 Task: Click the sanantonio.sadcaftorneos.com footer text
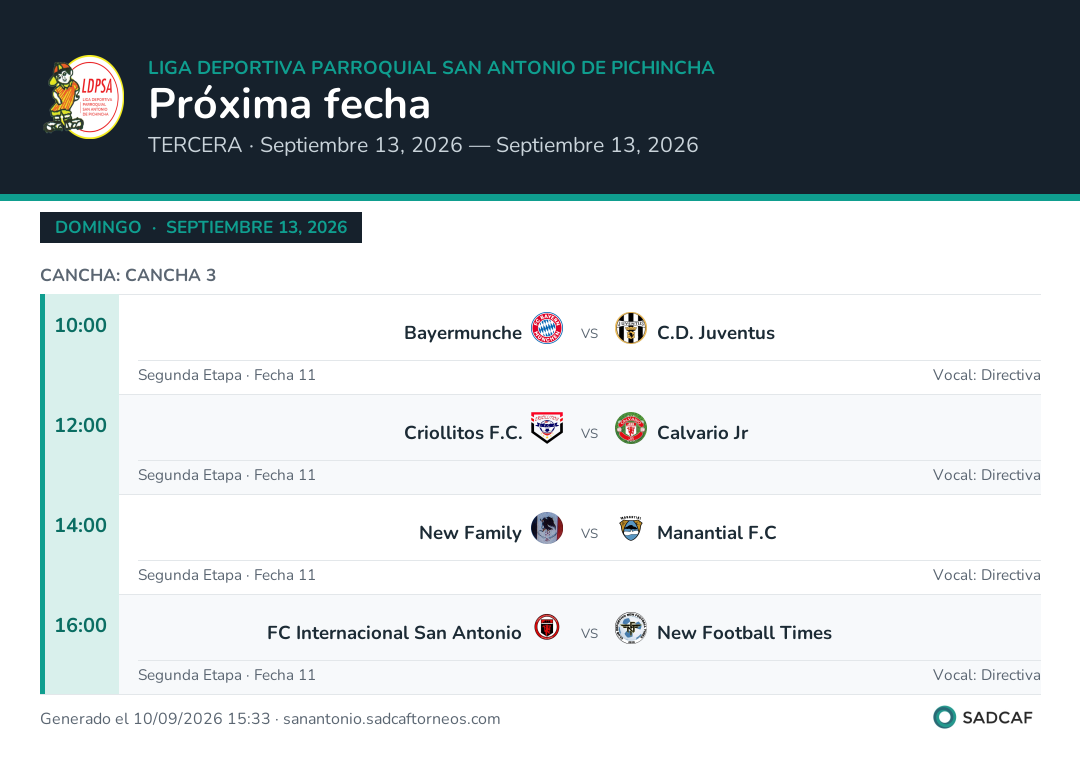click(x=391, y=718)
